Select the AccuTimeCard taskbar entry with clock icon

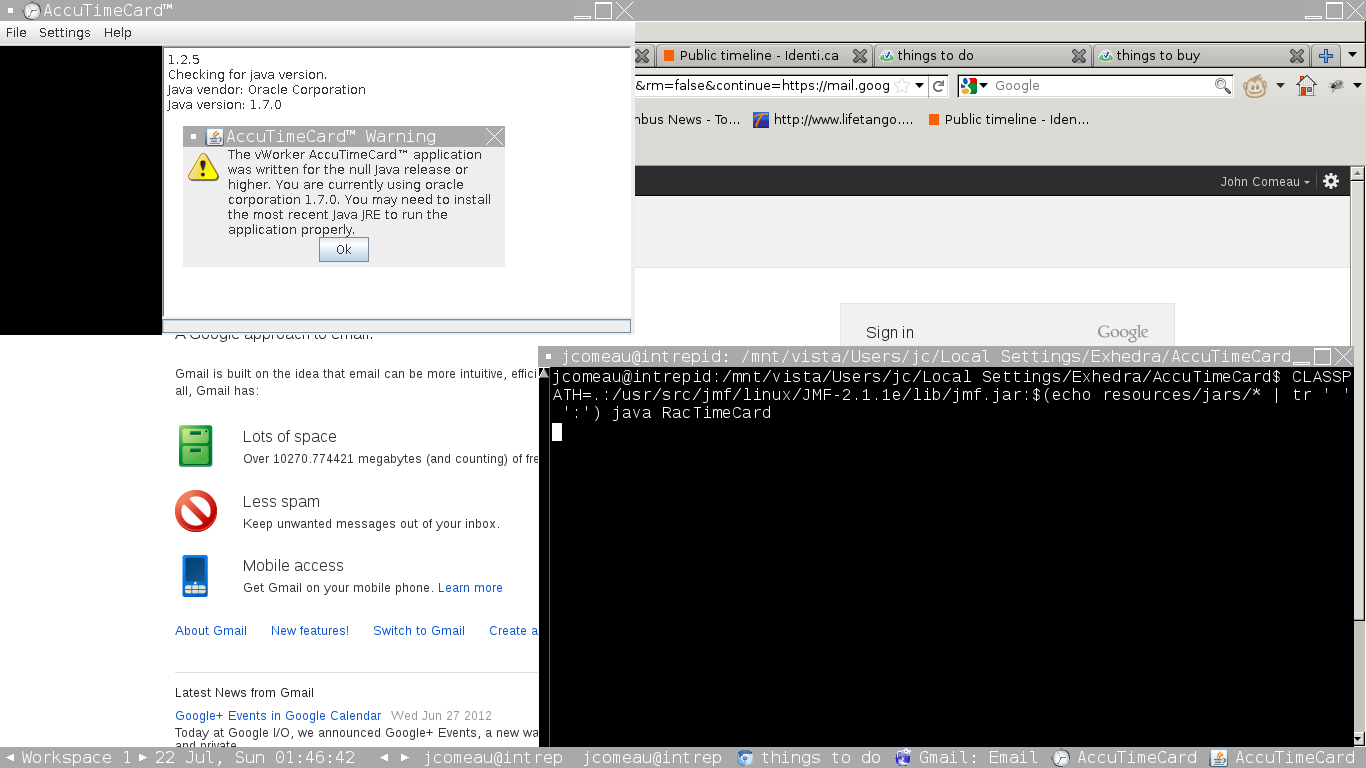tap(1125, 758)
